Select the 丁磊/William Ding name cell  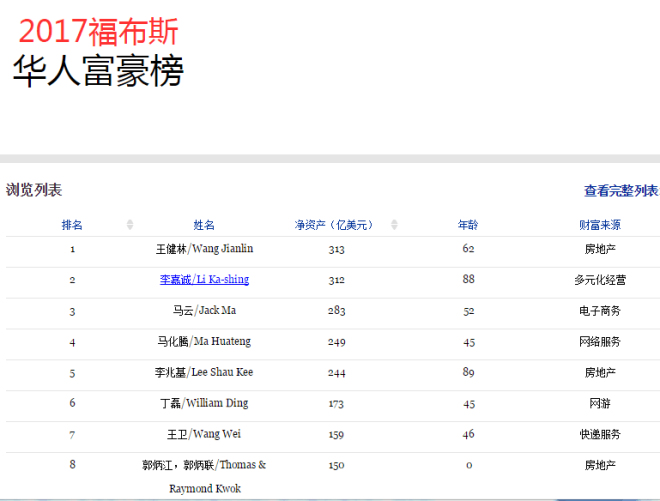point(205,403)
